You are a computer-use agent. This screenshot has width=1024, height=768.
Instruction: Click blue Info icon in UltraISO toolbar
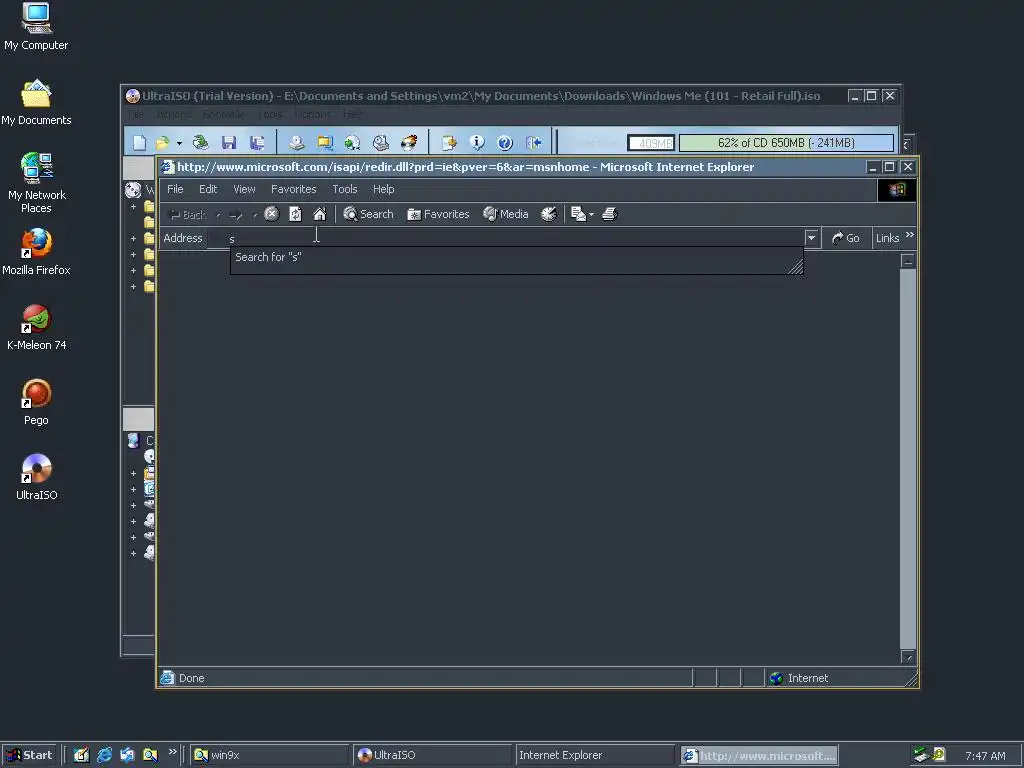pos(477,142)
